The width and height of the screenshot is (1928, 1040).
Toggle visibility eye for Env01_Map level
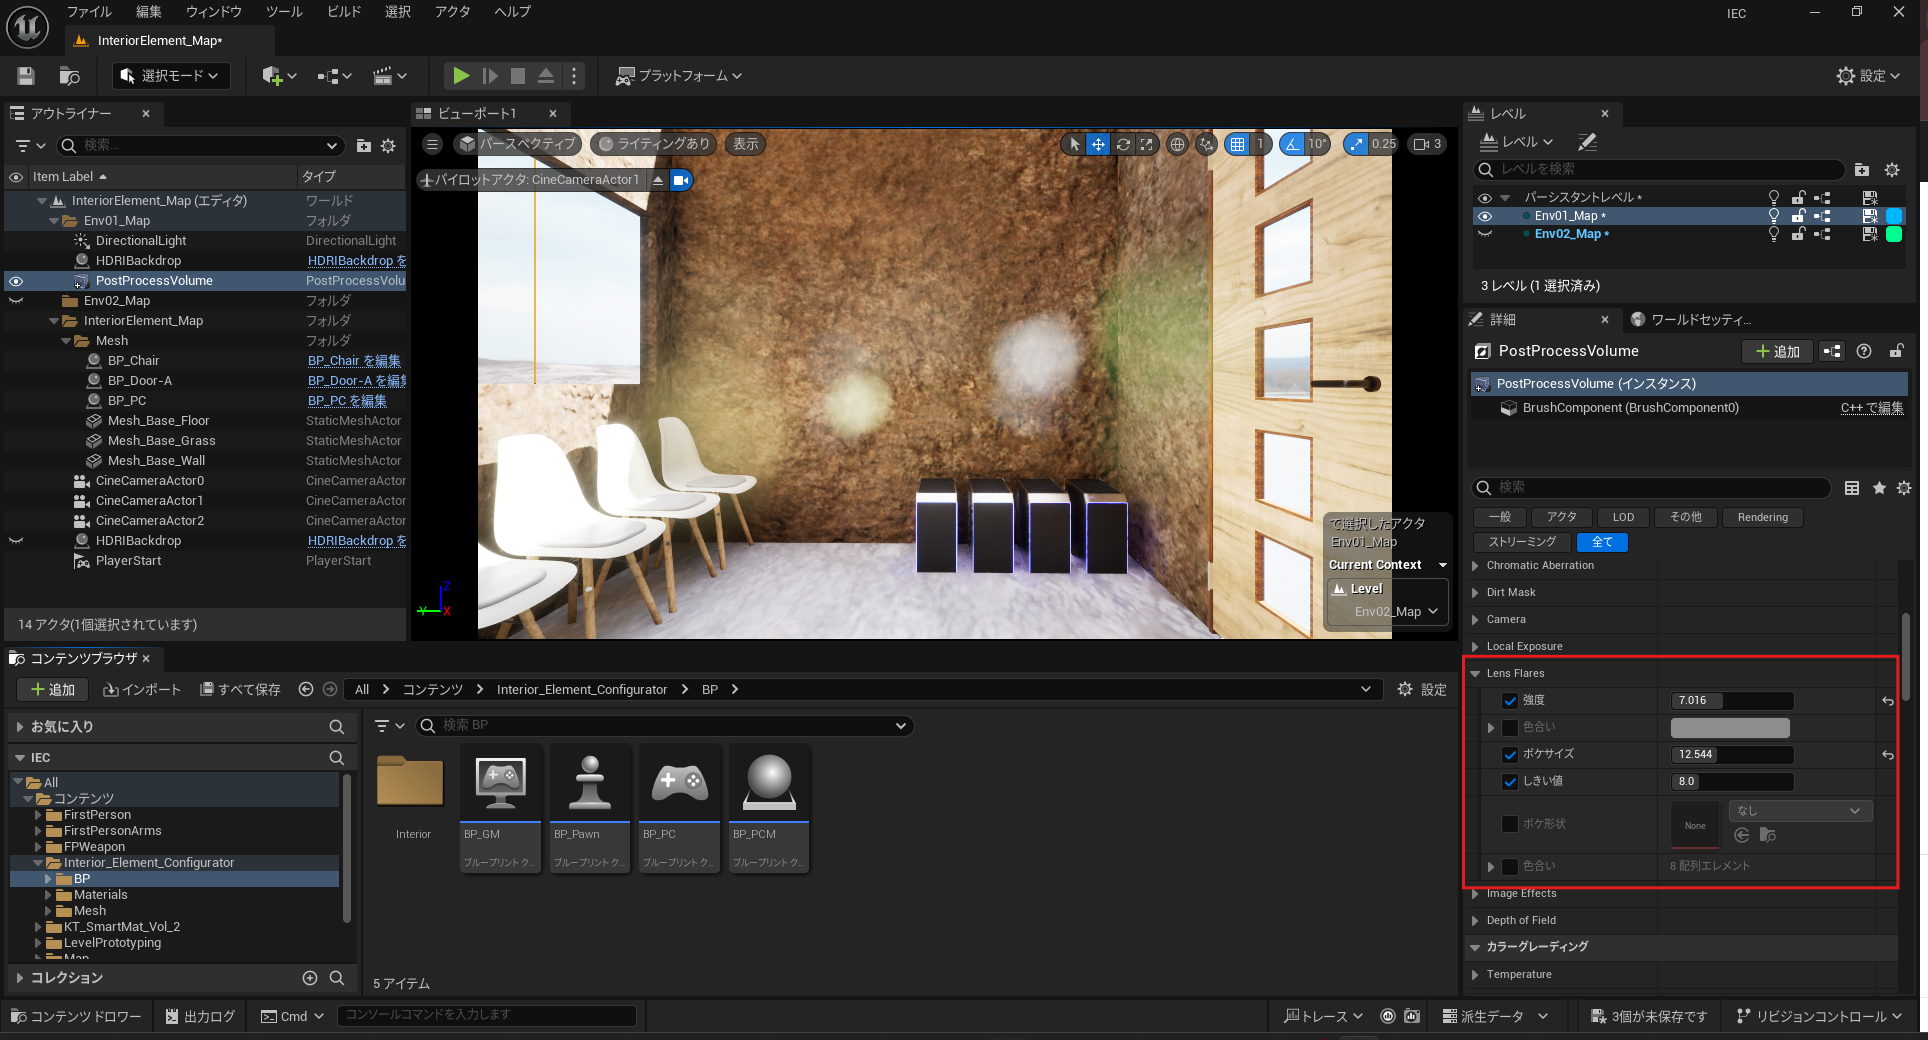click(x=1484, y=216)
